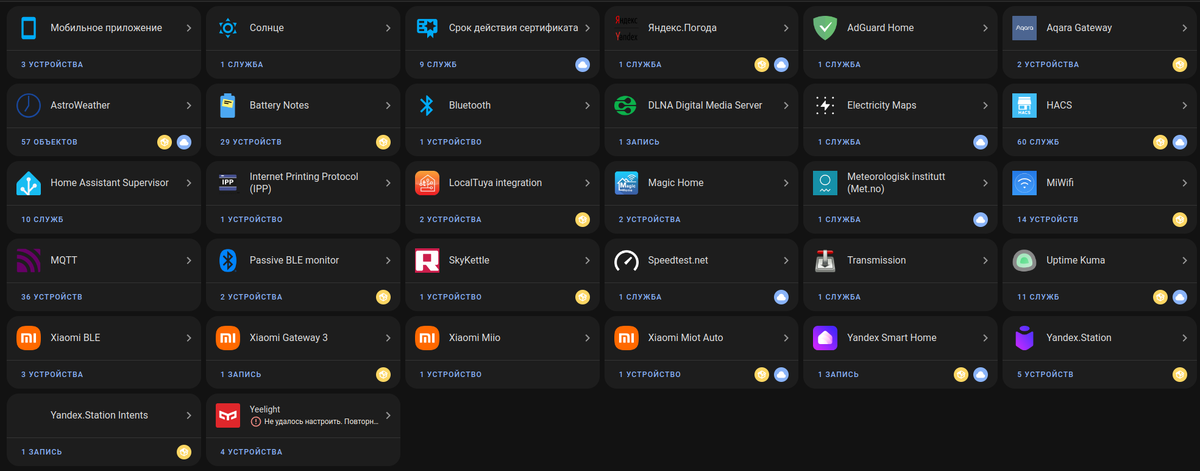This screenshot has width=1200, height=471.
Task: Open the 10 служб link under Supervisor
Action: tap(42, 219)
